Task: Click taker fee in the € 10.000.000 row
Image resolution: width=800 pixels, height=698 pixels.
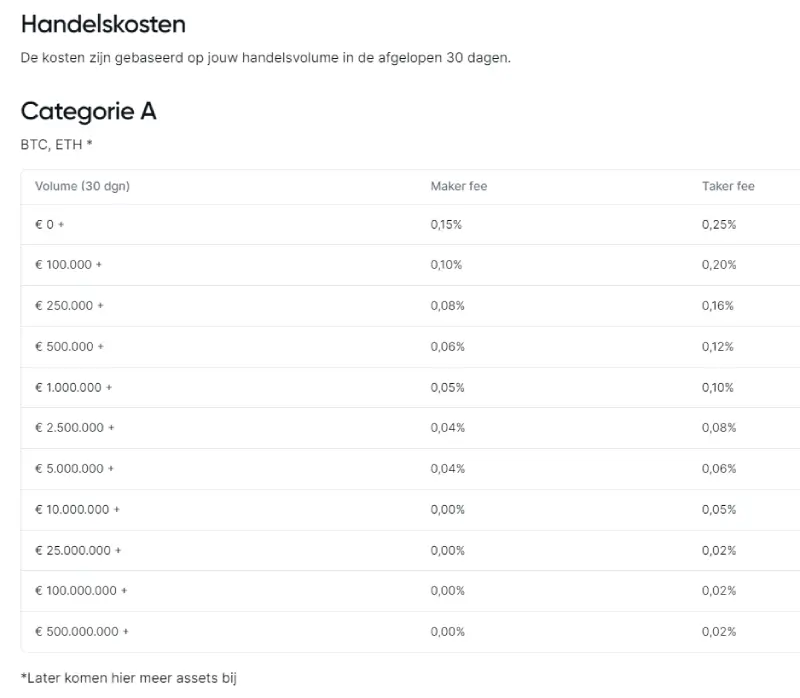Action: coord(718,510)
